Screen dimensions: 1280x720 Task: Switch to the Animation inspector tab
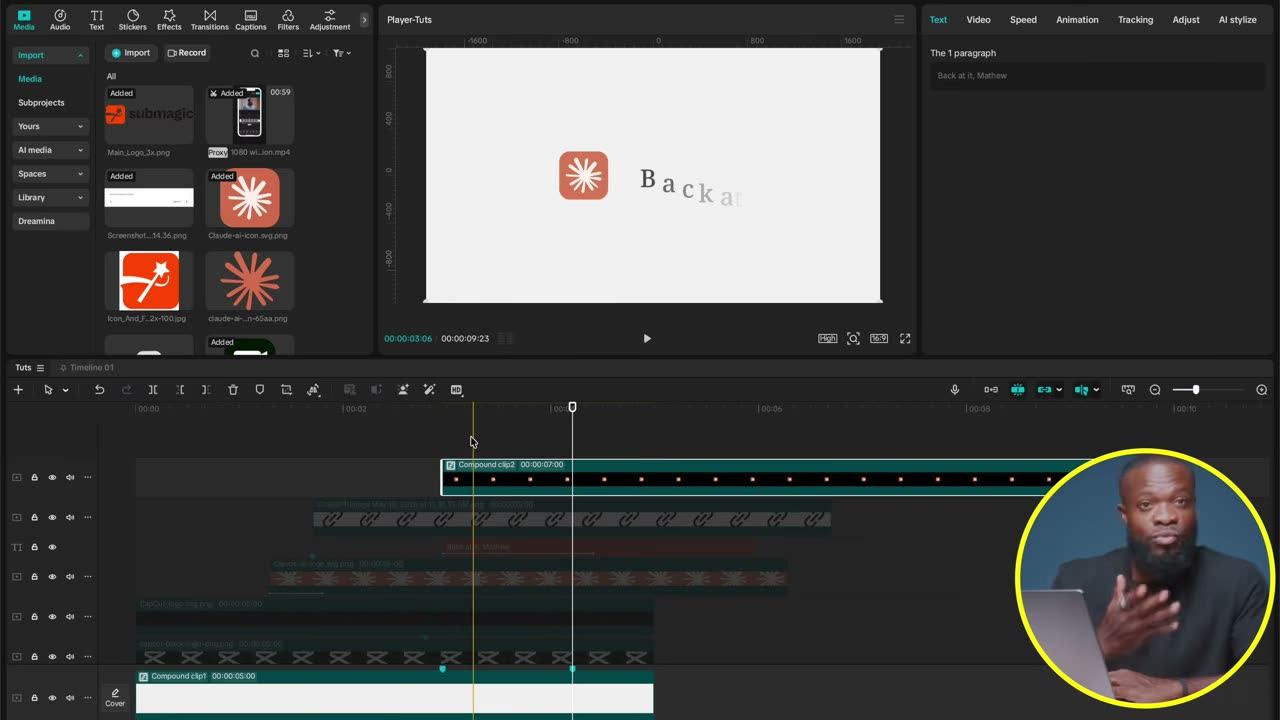click(x=1077, y=20)
